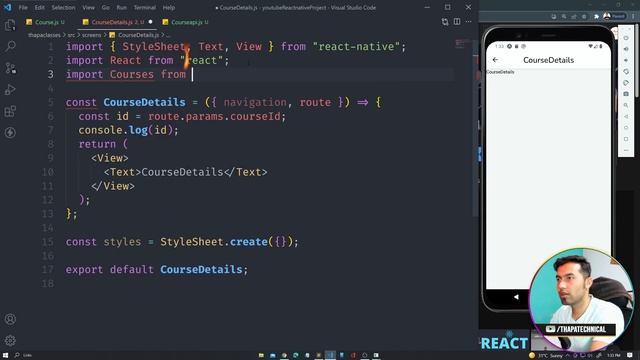Open the Run menu
Image resolution: width=640 pixels, height=360 pixels.
coord(122,7)
